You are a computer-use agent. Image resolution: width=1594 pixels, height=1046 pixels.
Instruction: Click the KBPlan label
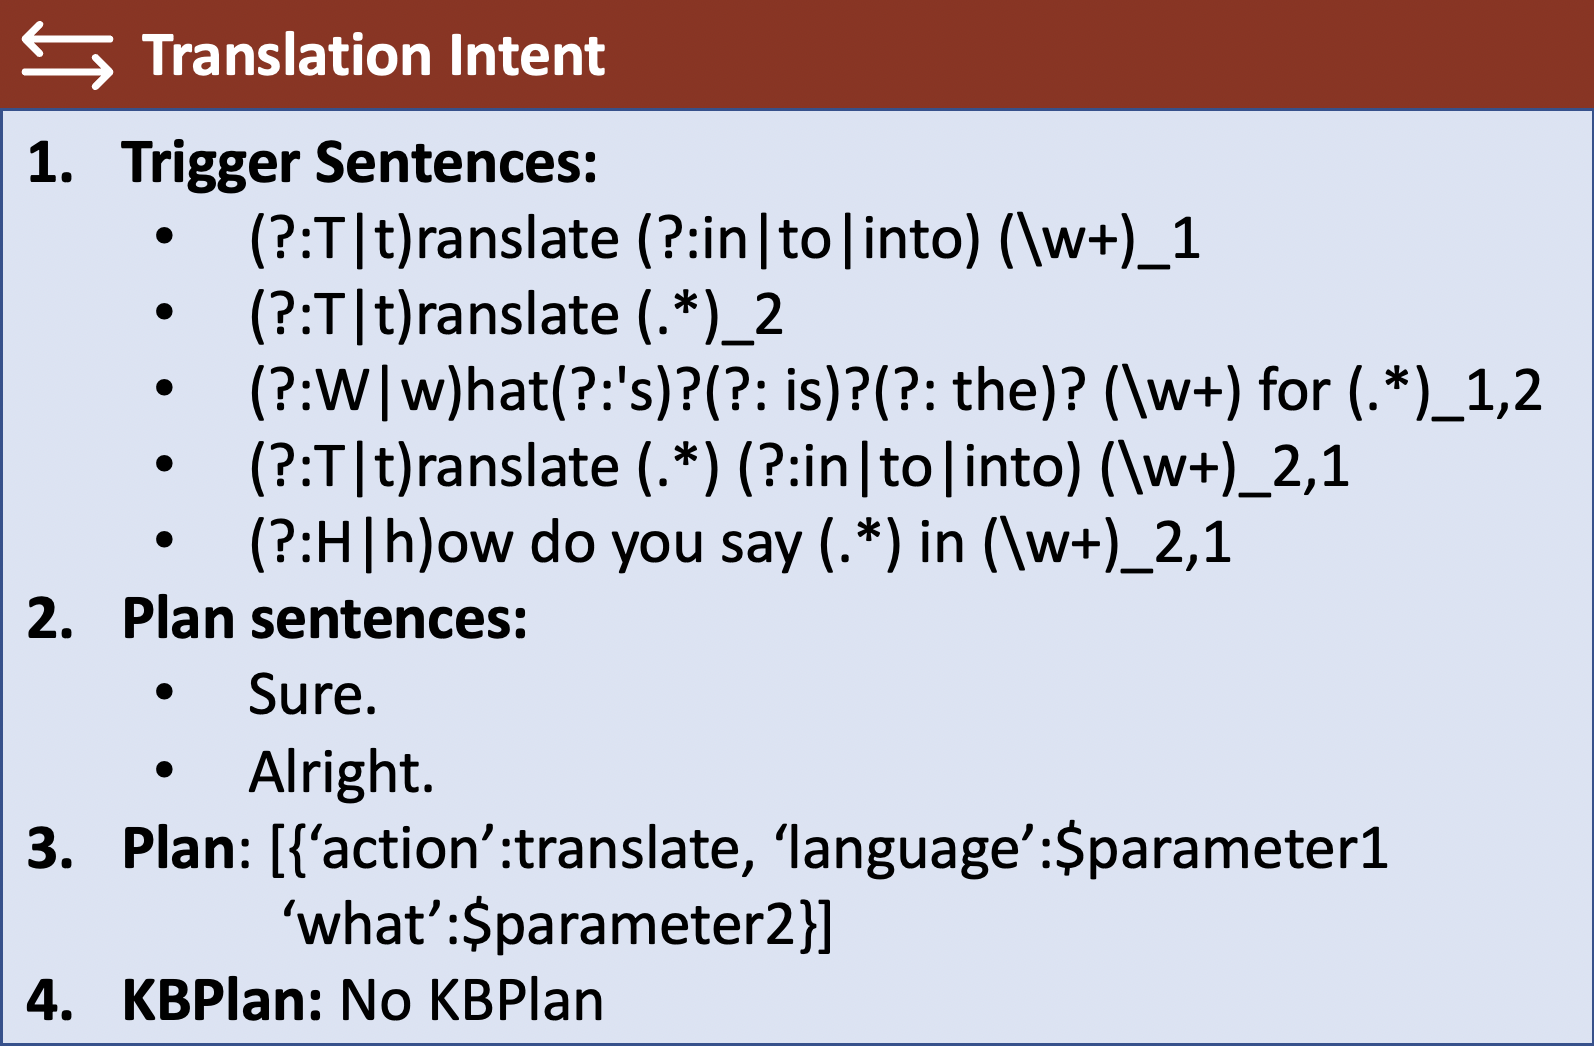(x=222, y=1000)
